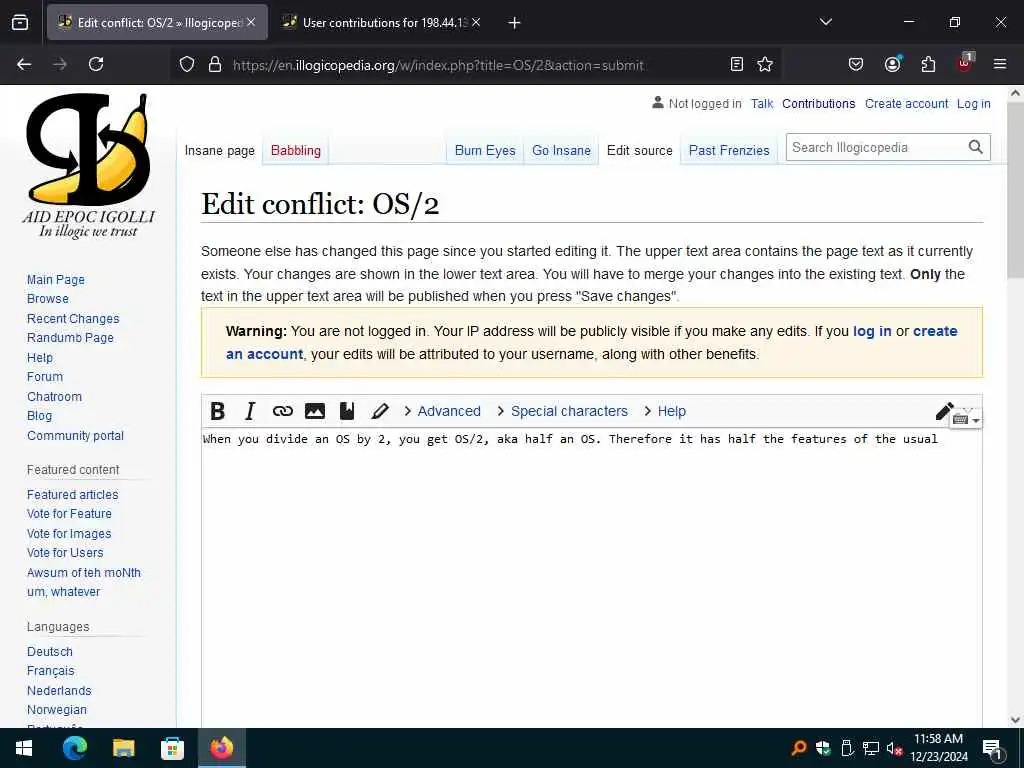The width and height of the screenshot is (1024, 768).
Task: Open Featured articles link
Action: (72, 494)
